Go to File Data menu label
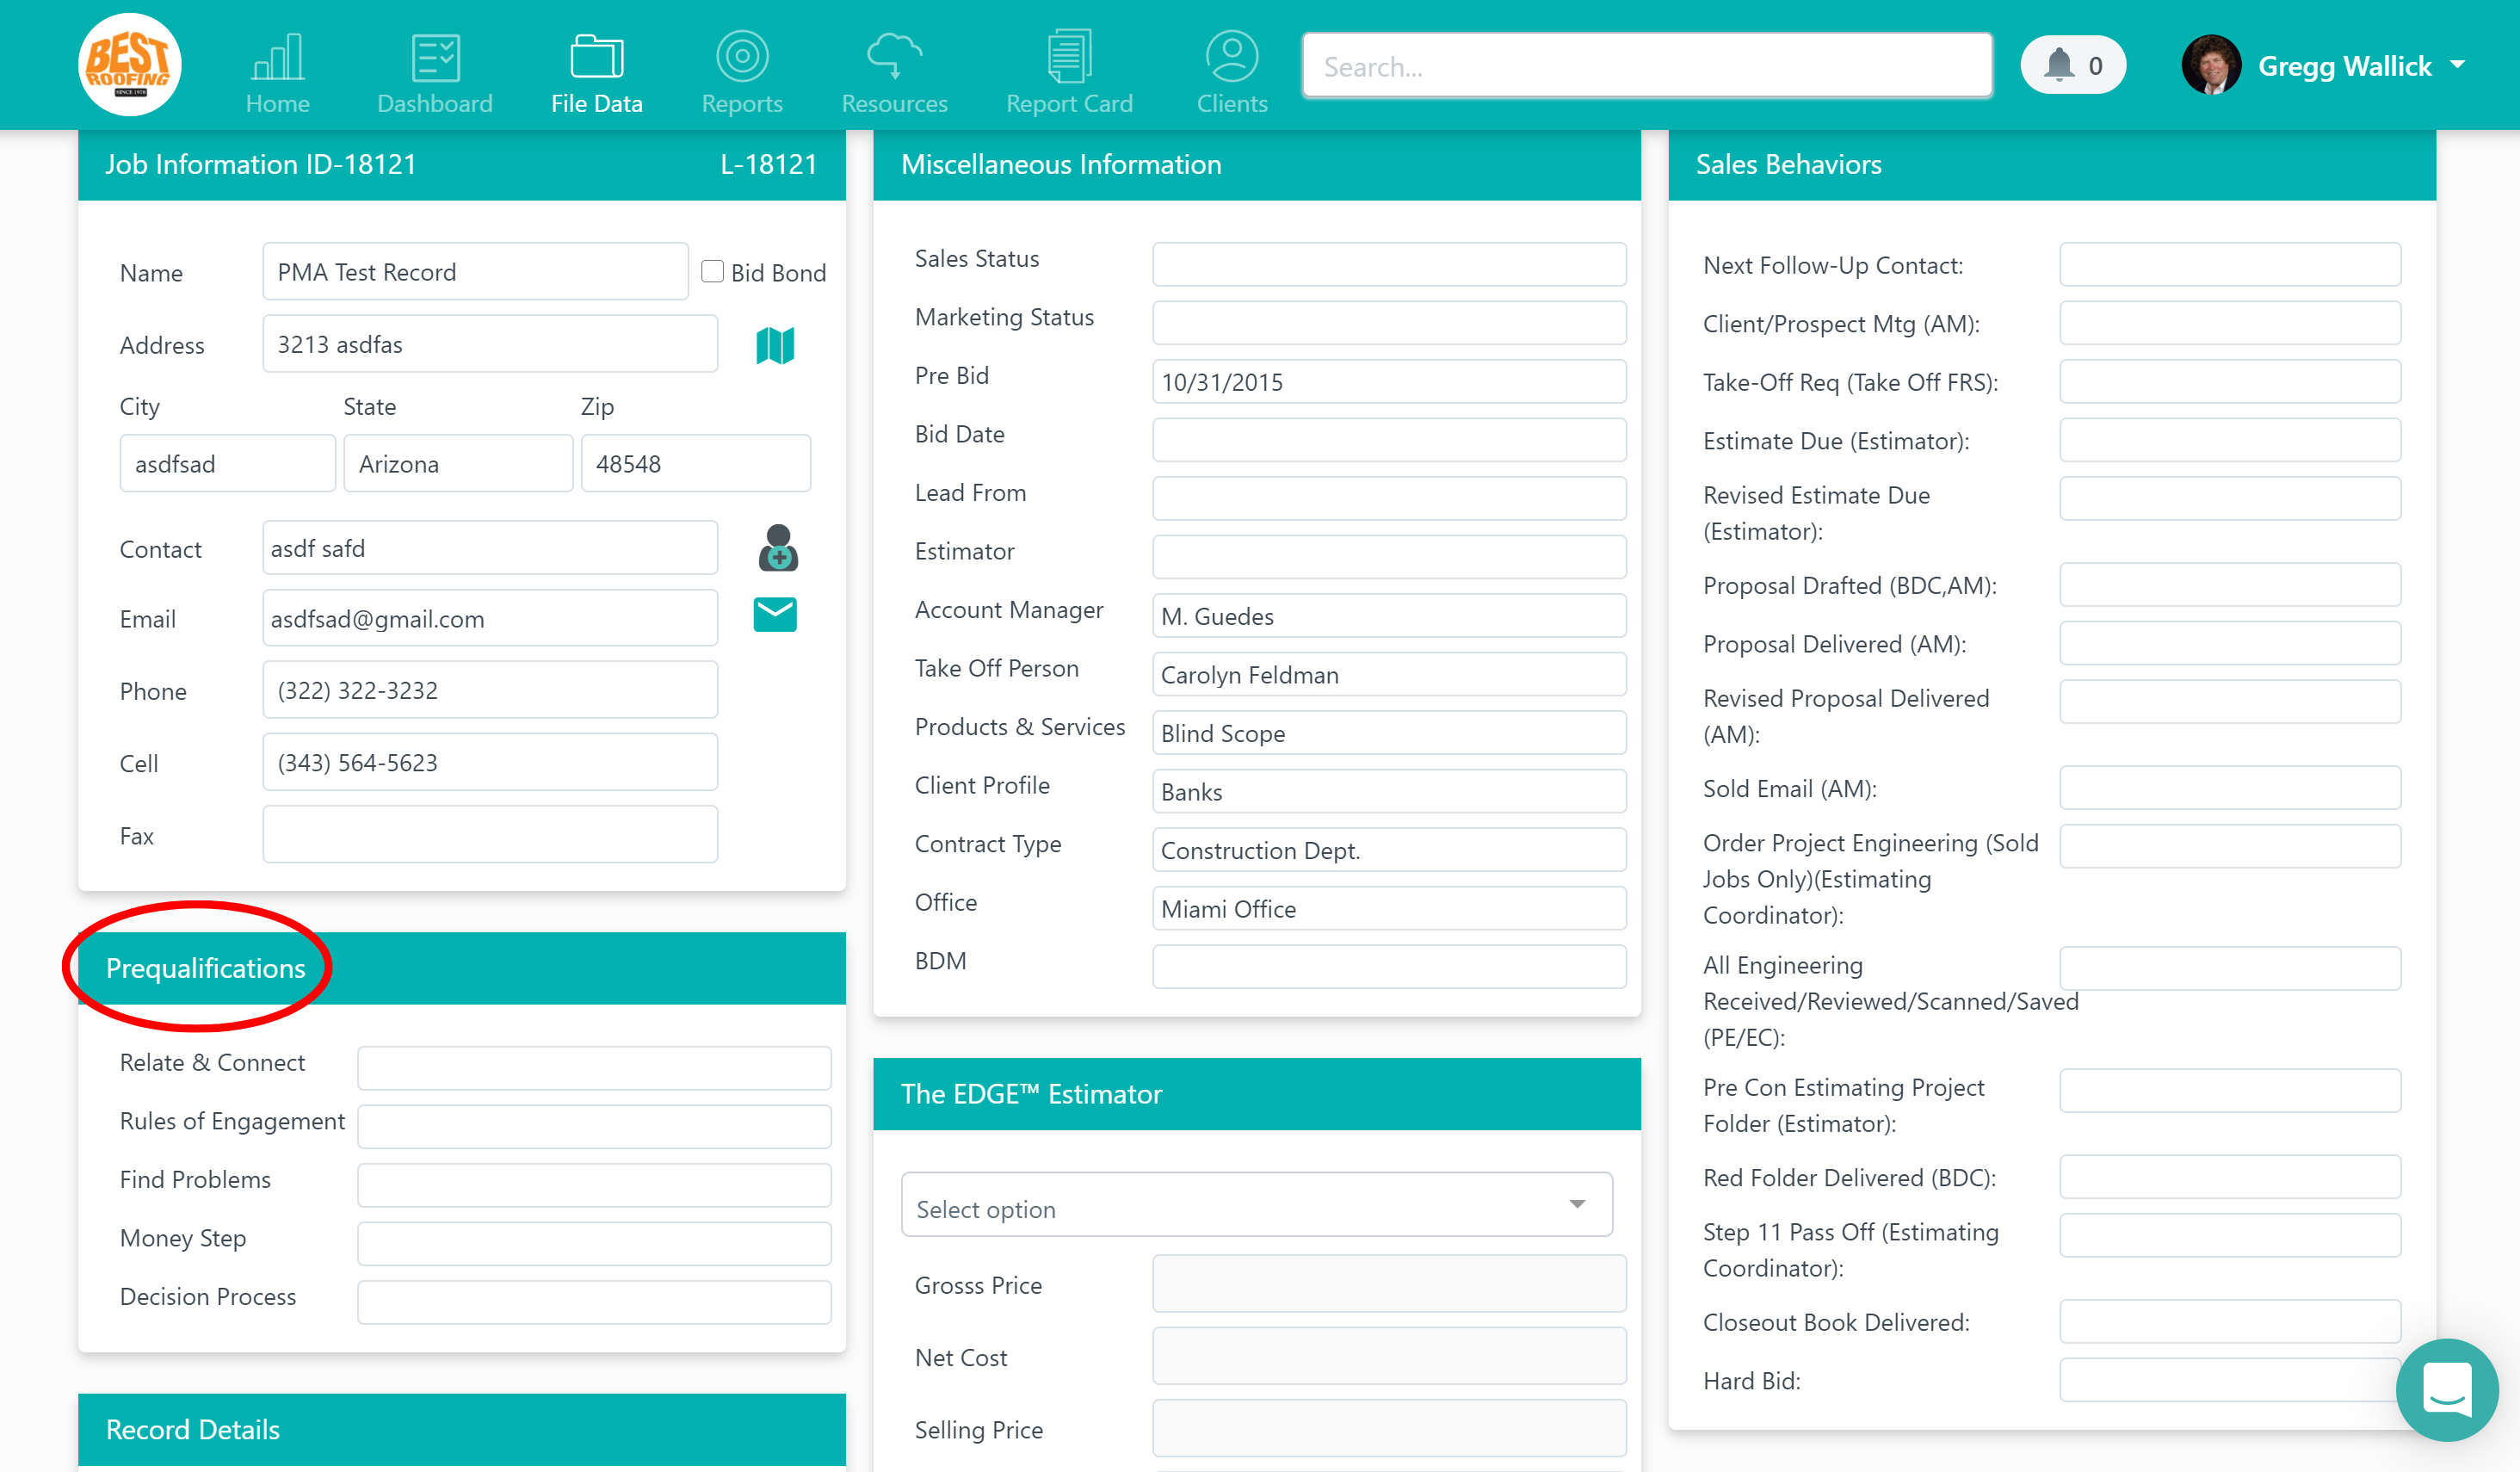Viewport: 2520px width, 1472px height. tap(597, 104)
